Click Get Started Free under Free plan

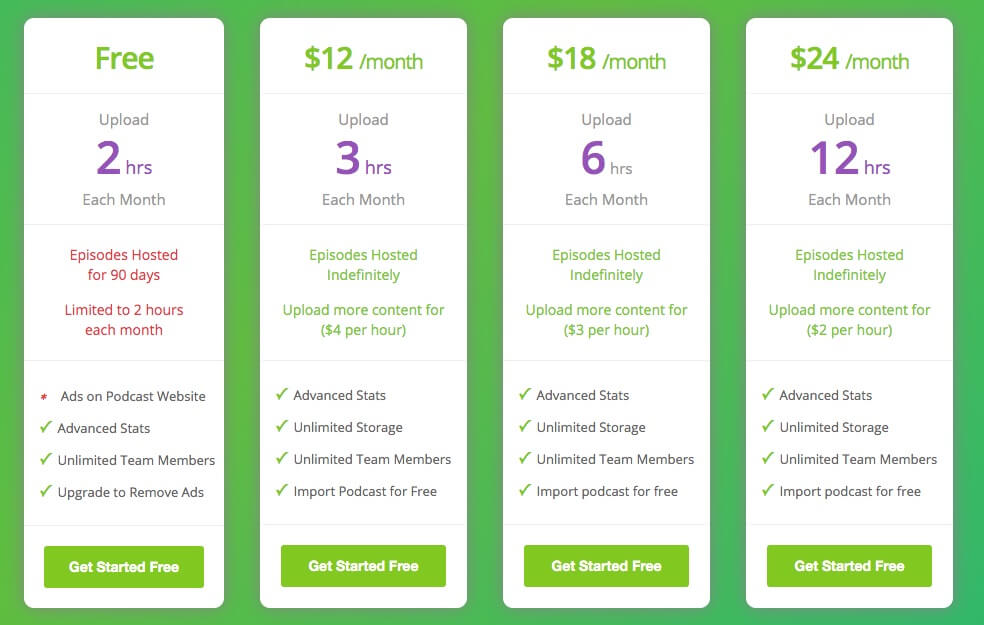pos(124,567)
